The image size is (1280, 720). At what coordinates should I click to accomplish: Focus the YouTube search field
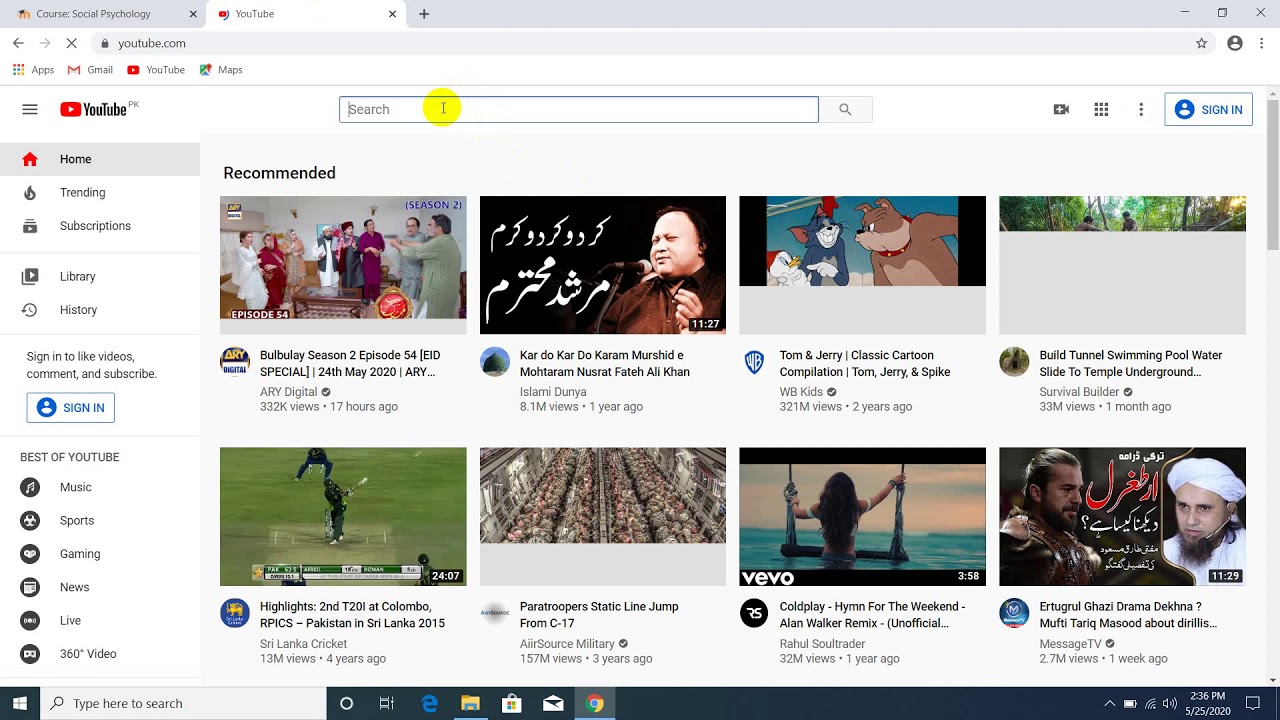(579, 109)
